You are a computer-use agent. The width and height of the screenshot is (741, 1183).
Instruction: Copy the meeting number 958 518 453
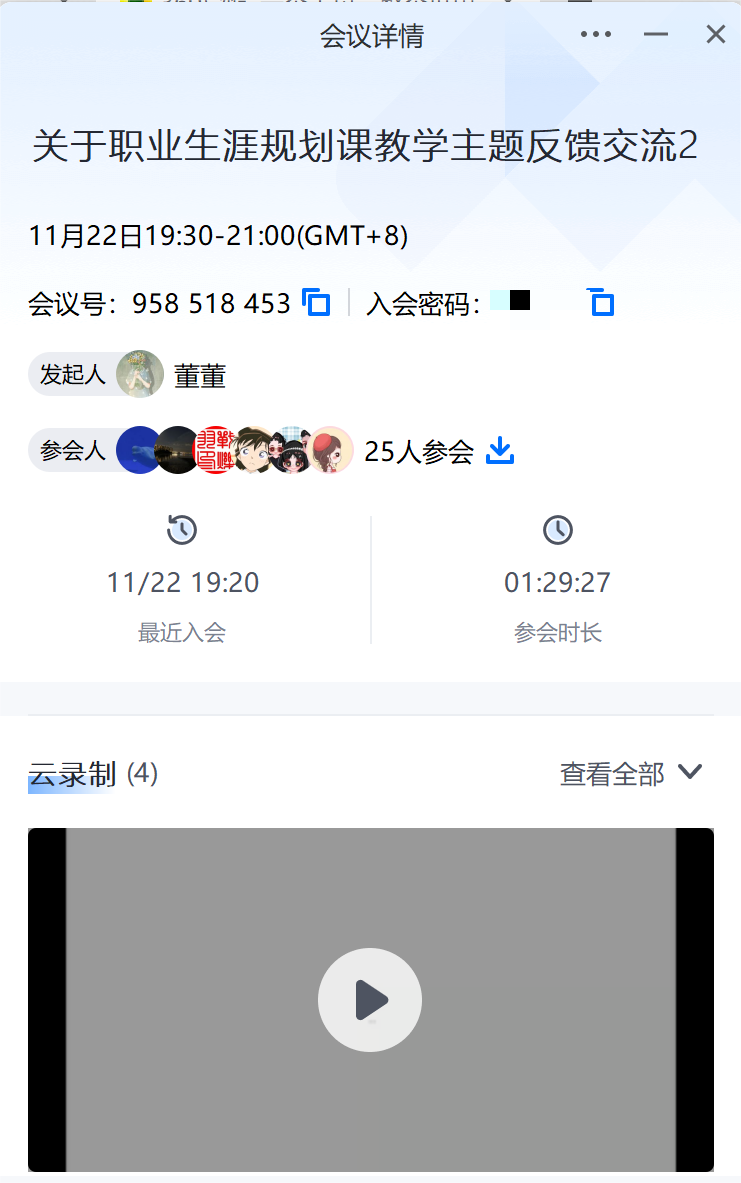316,303
